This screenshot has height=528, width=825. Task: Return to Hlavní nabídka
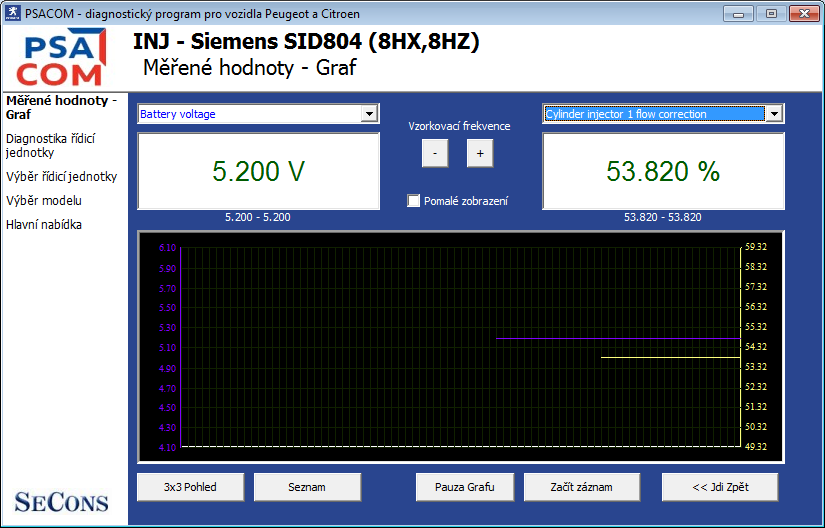click(44, 225)
